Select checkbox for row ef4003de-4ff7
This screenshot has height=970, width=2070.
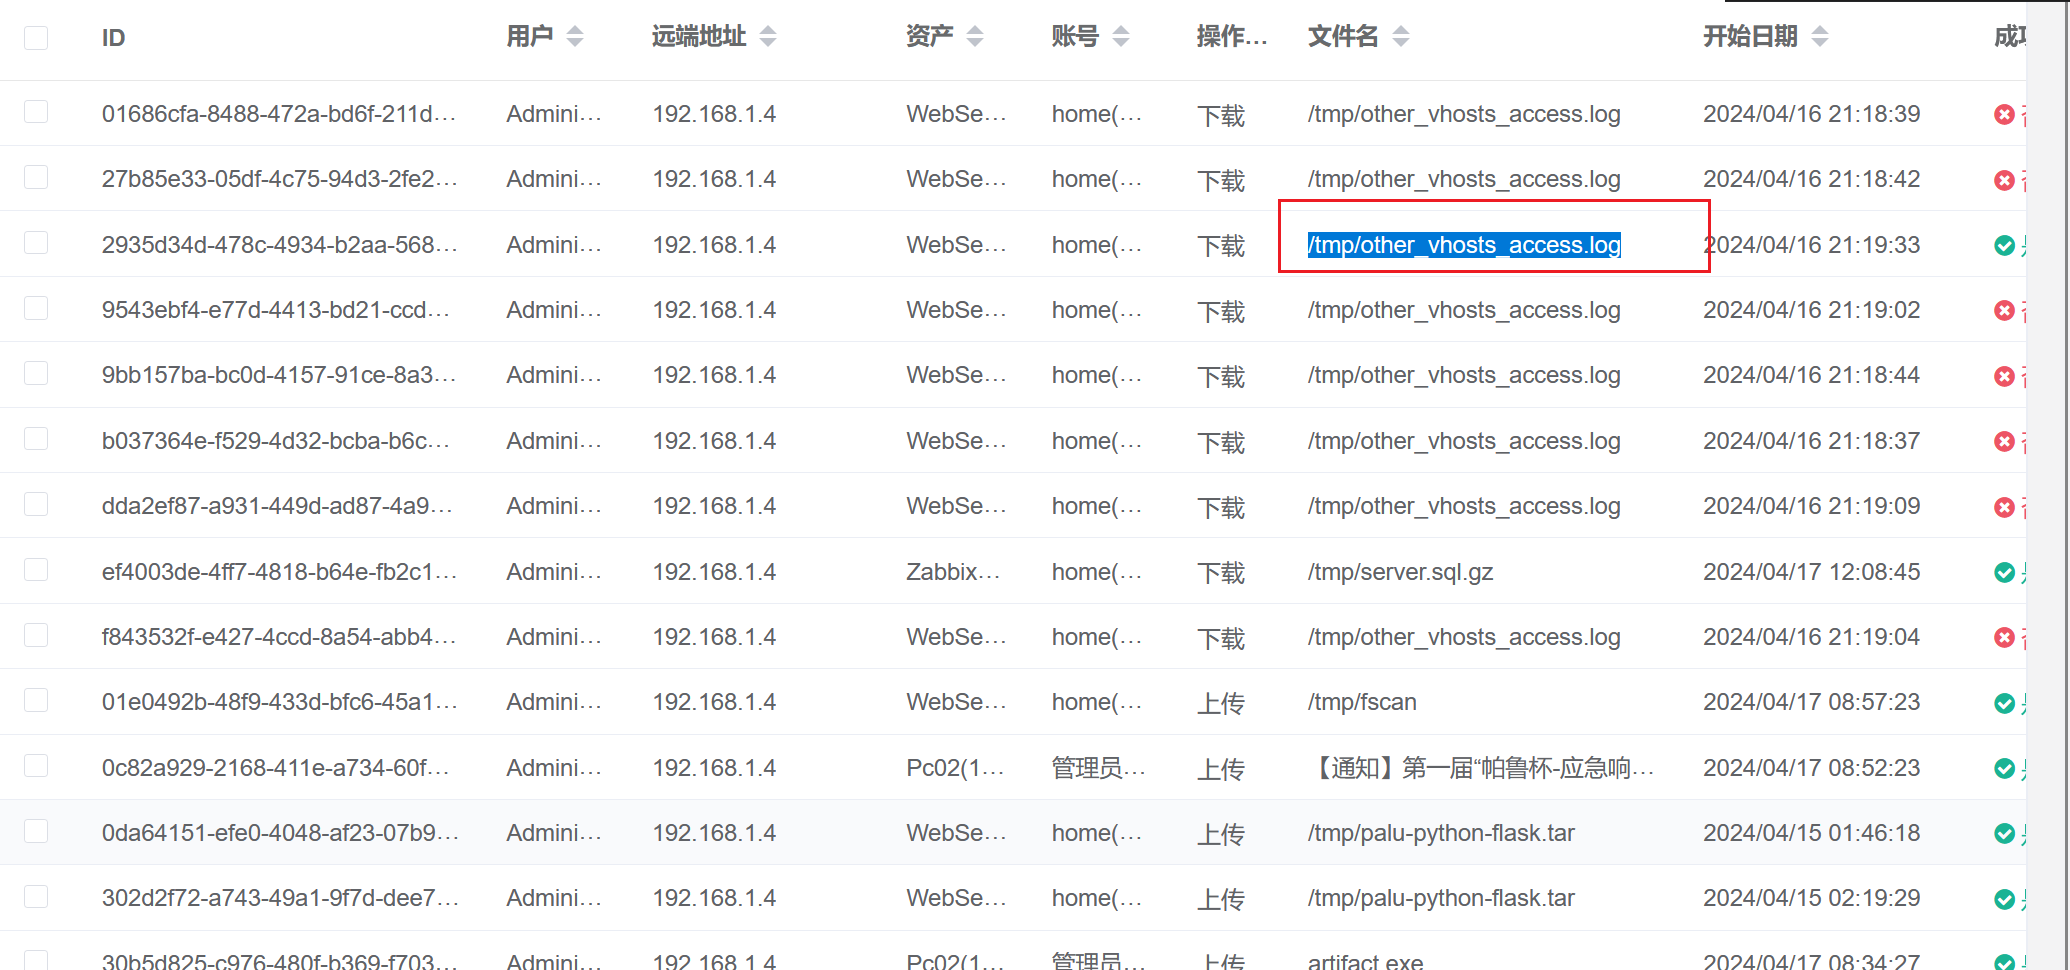36,569
